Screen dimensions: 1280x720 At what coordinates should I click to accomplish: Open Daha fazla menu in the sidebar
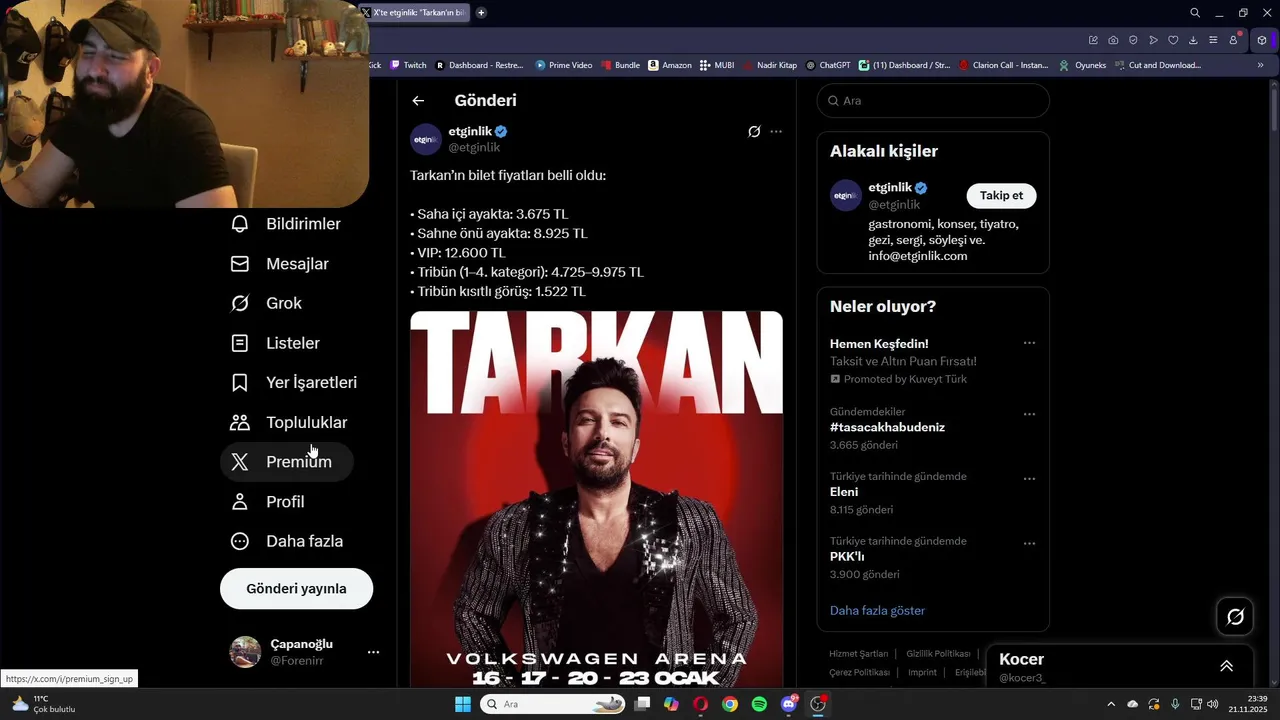coord(286,541)
